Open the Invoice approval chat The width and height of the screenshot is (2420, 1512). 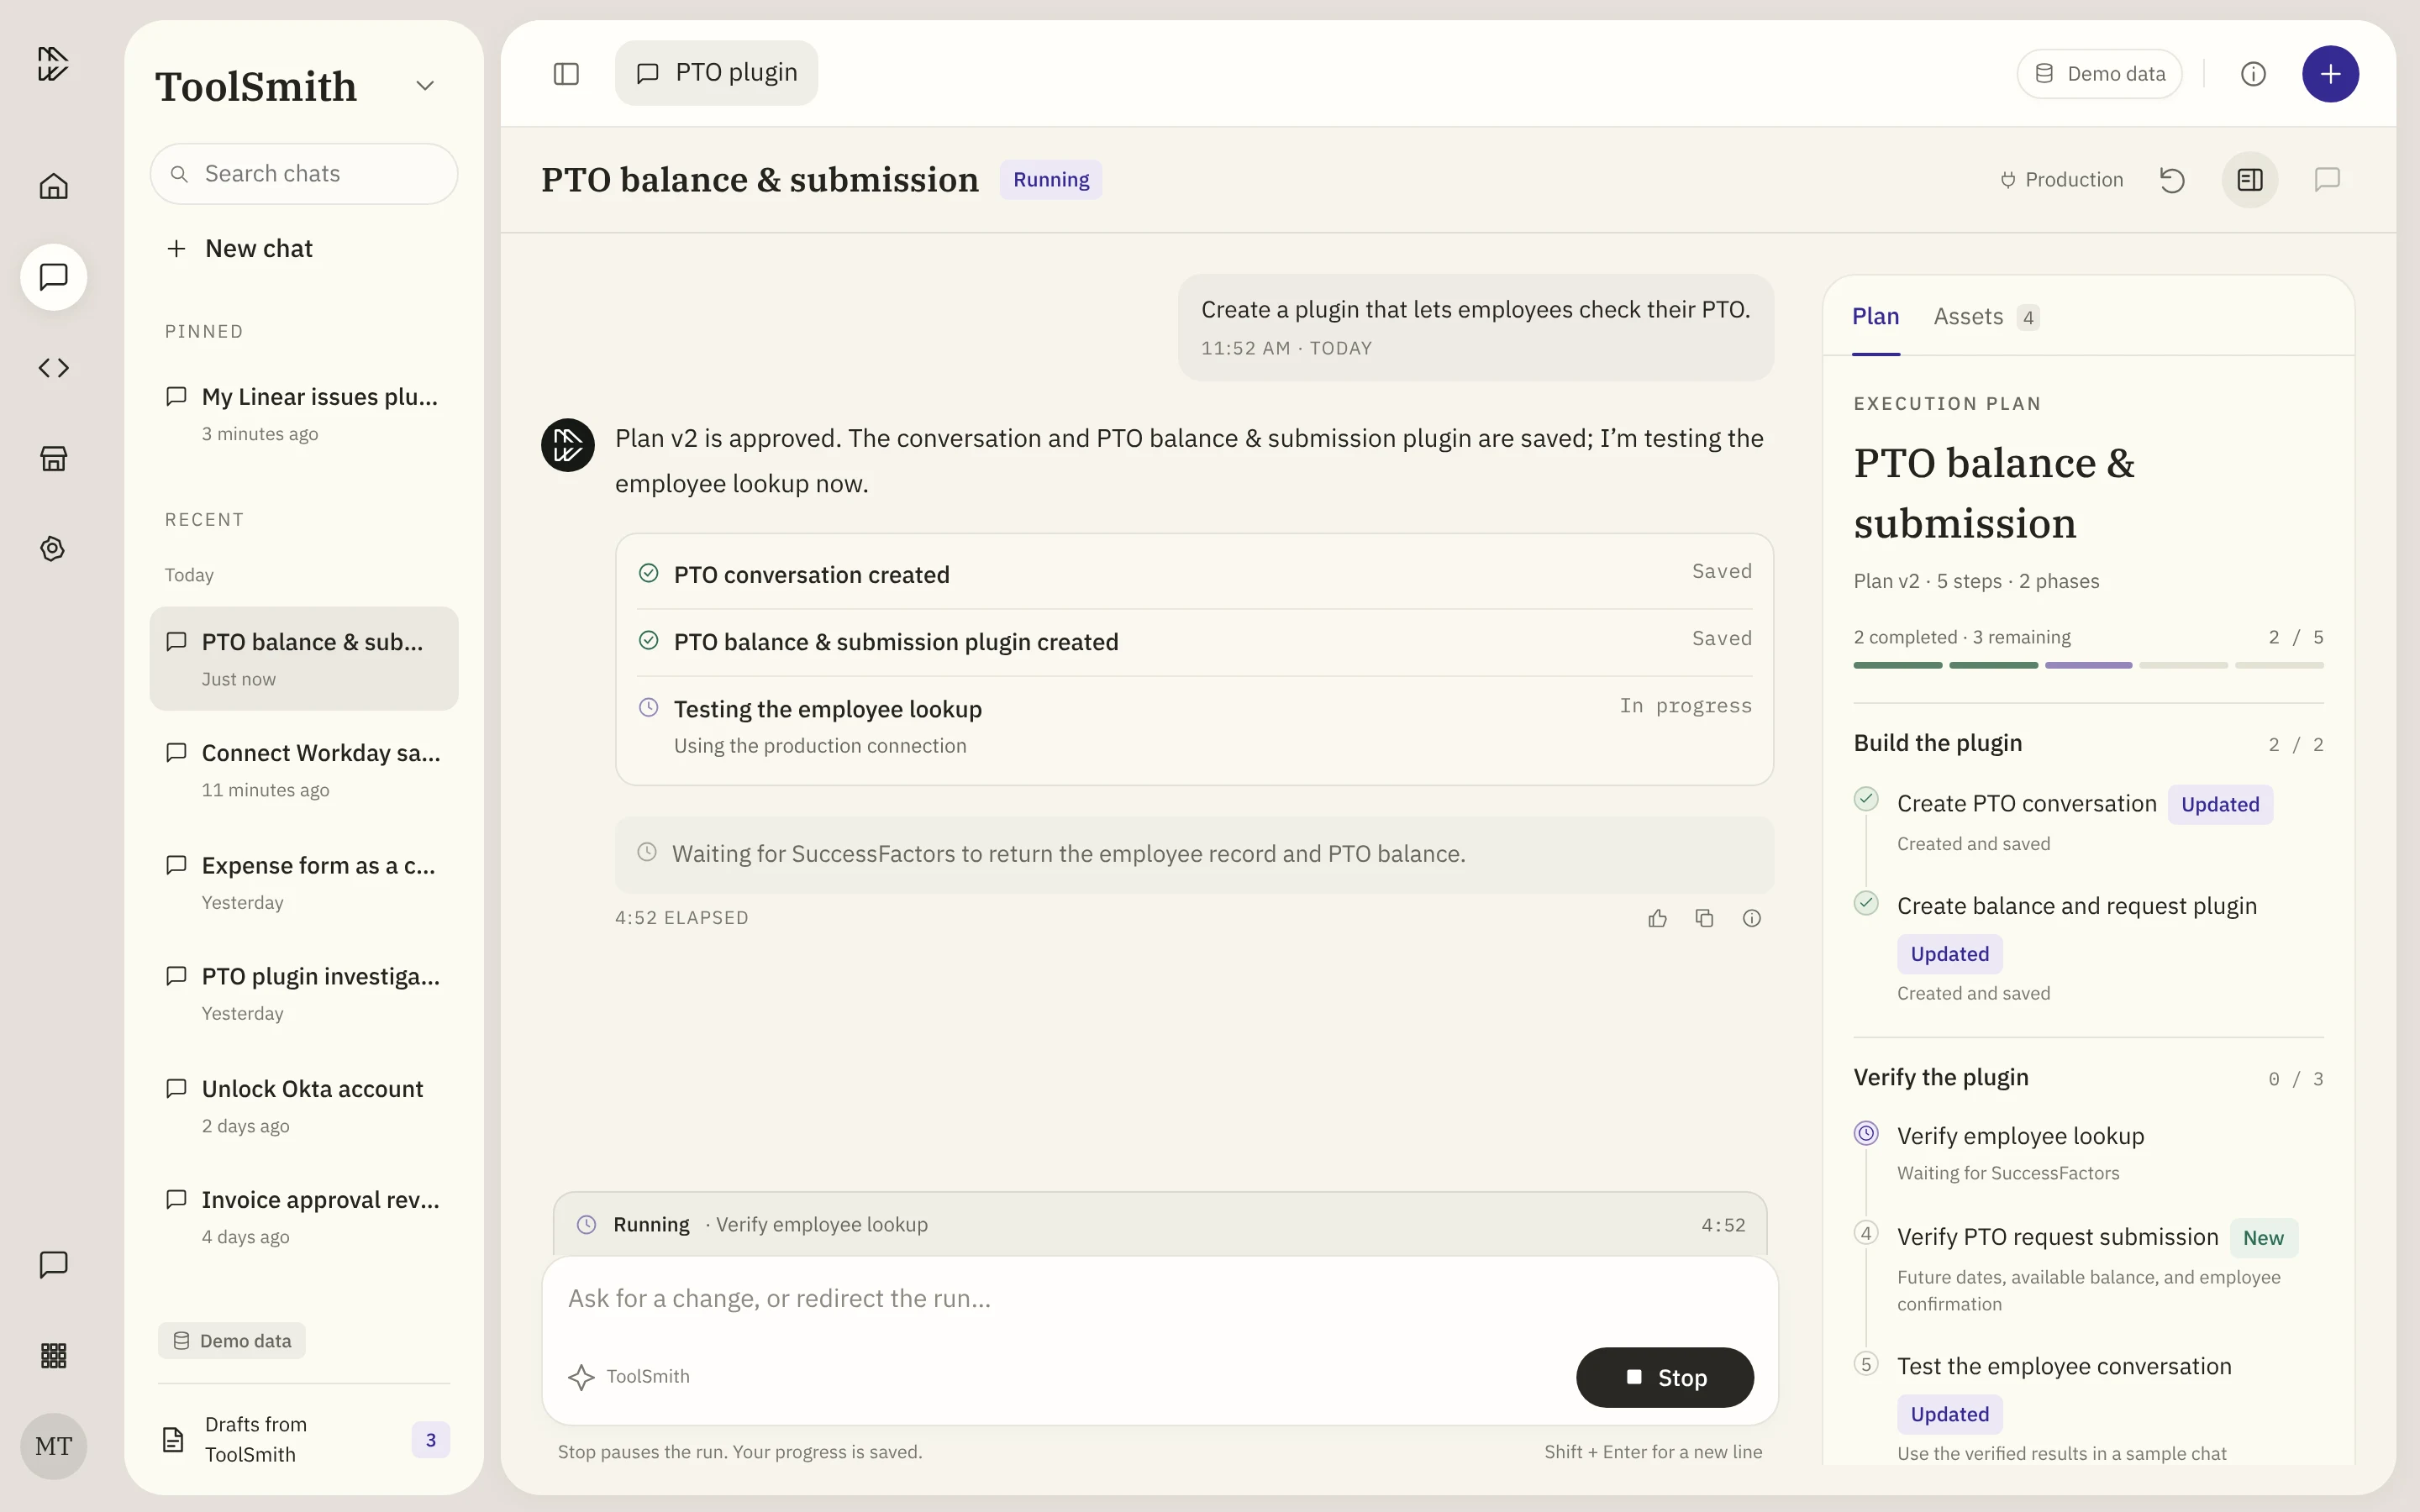304,1217
